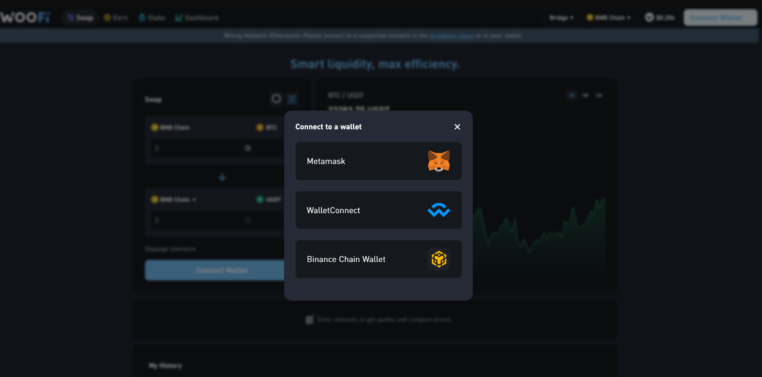Expand the Bridge dropdown in header

[x=561, y=18]
